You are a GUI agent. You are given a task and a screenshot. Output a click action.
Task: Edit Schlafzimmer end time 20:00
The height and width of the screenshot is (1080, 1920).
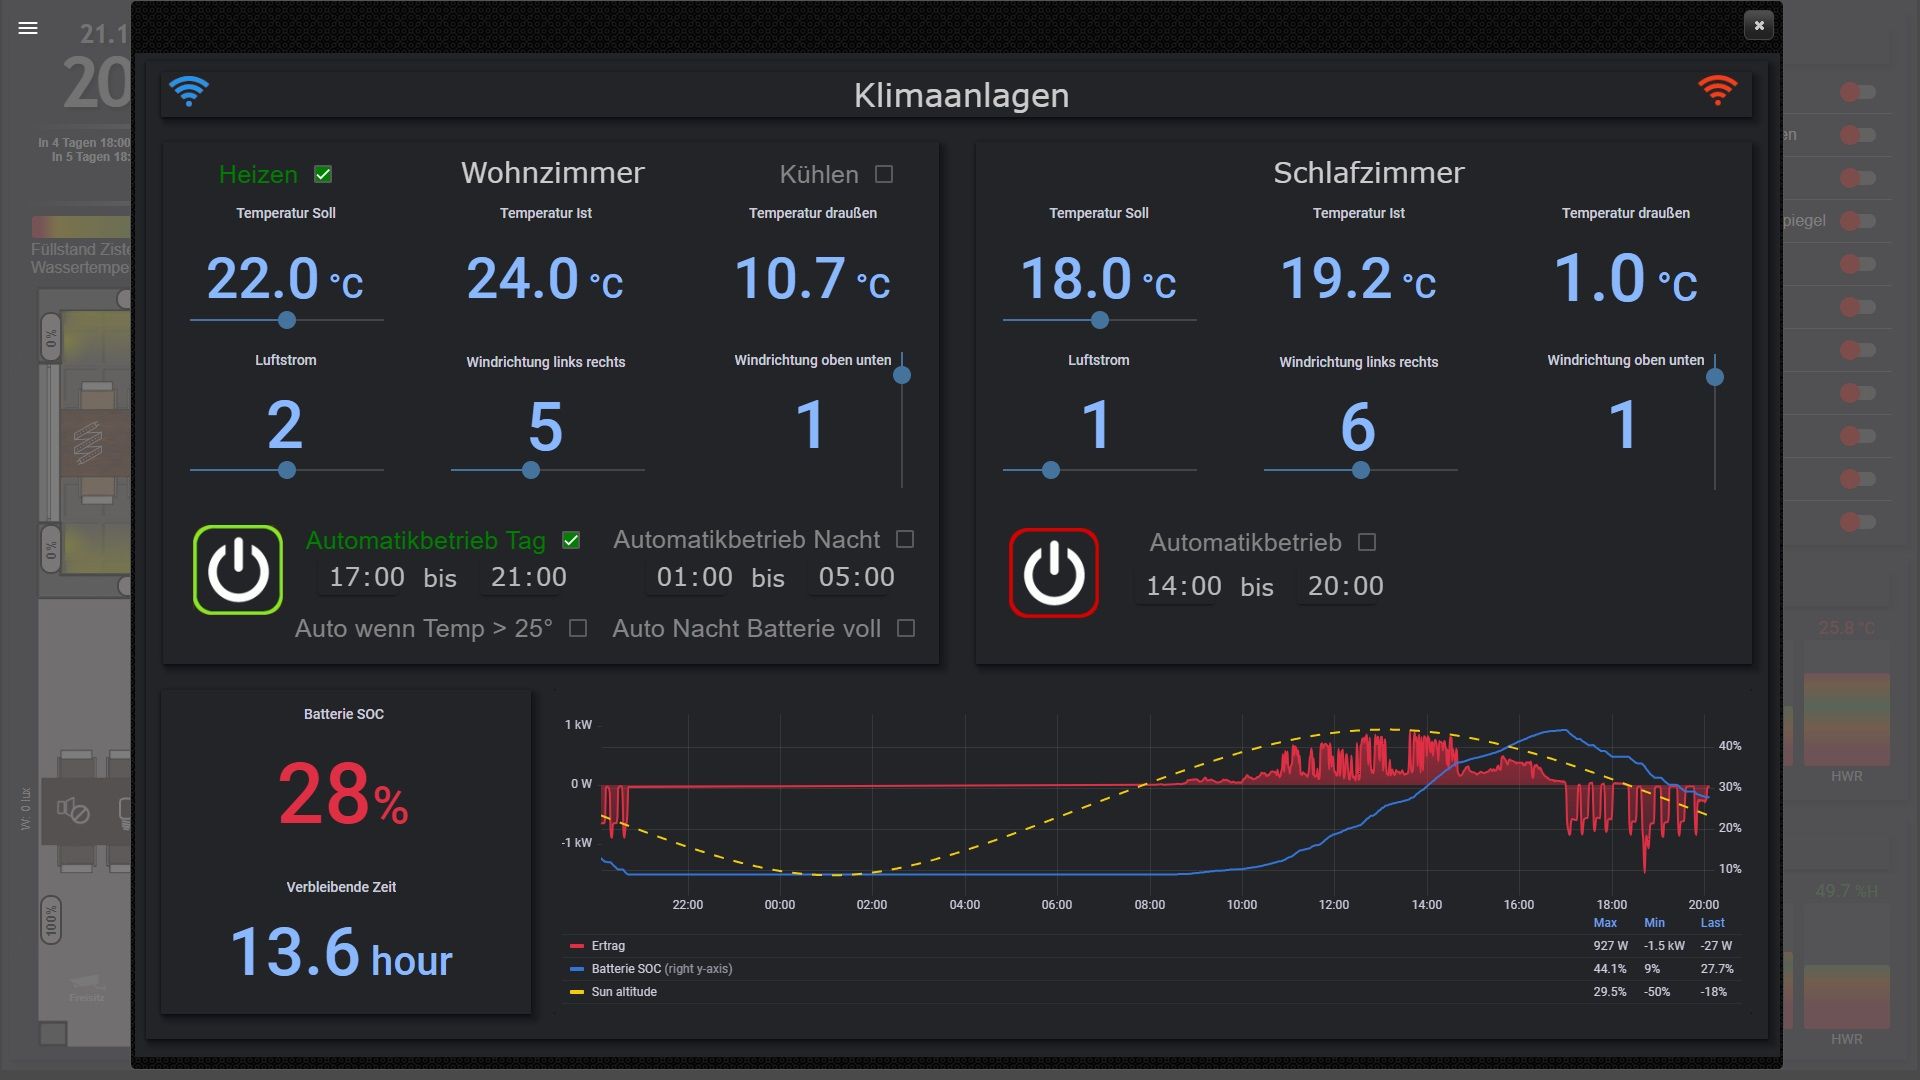click(1346, 587)
